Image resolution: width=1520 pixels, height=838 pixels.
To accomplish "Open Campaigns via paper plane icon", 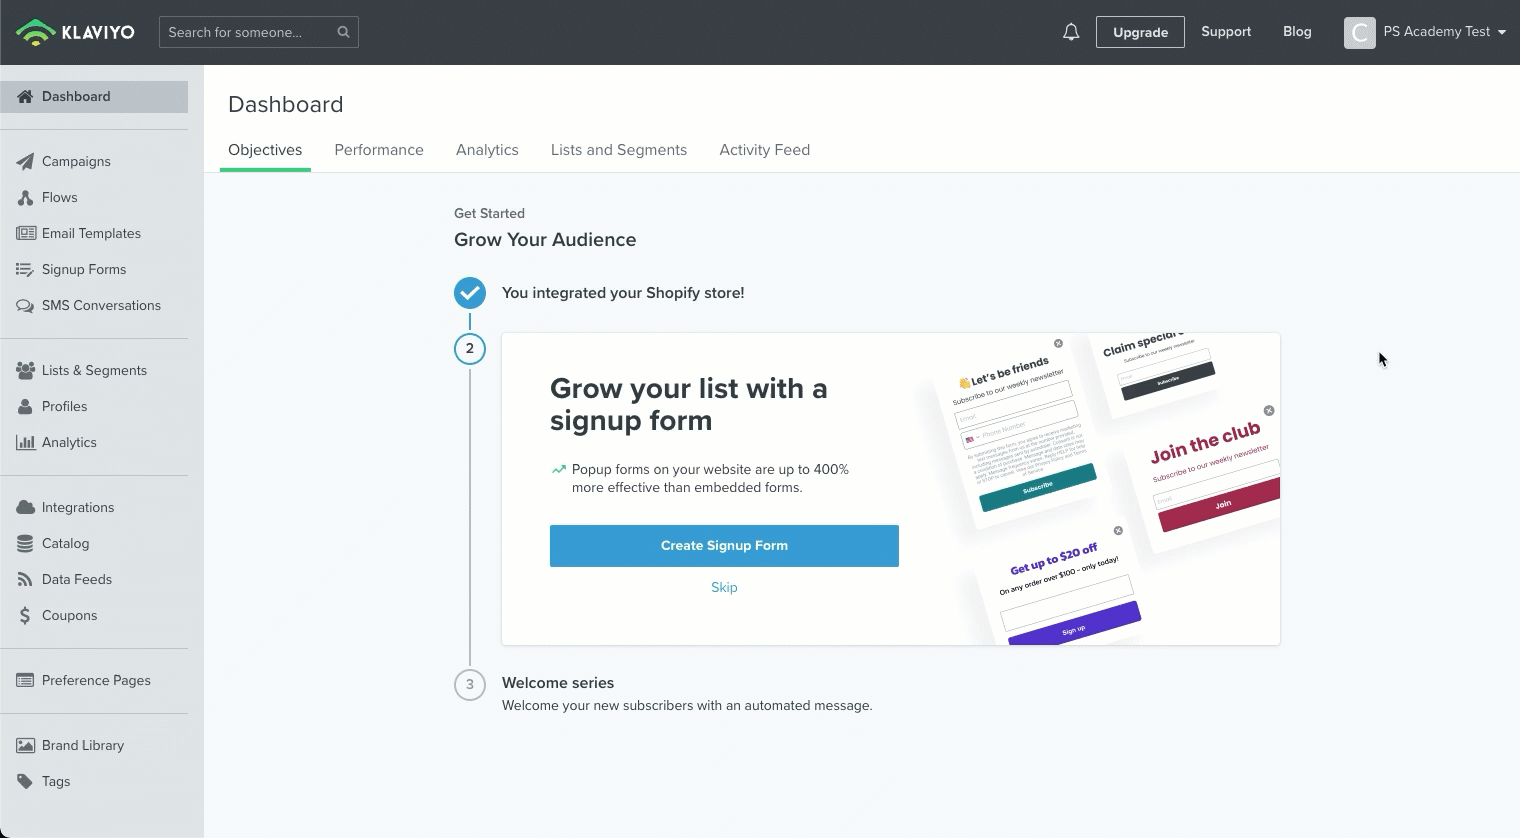I will 25,161.
